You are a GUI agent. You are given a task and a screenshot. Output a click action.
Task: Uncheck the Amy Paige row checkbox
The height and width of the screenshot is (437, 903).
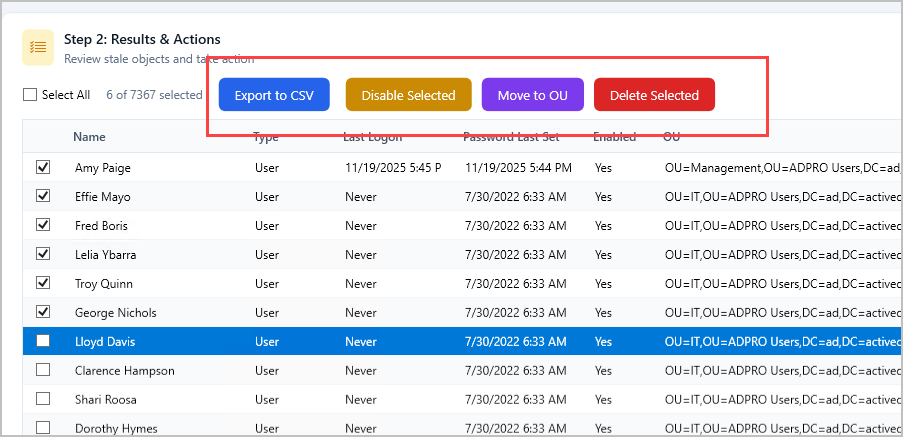tap(43, 167)
